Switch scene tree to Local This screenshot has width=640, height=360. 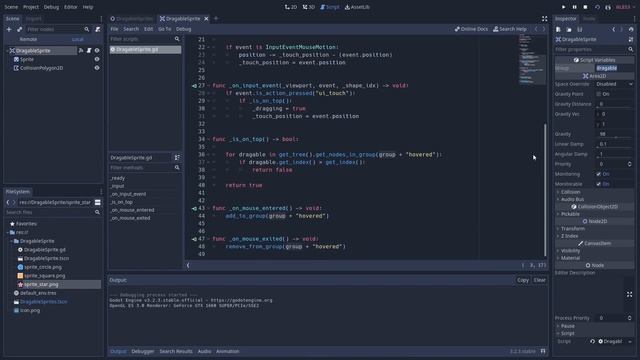[78, 39]
